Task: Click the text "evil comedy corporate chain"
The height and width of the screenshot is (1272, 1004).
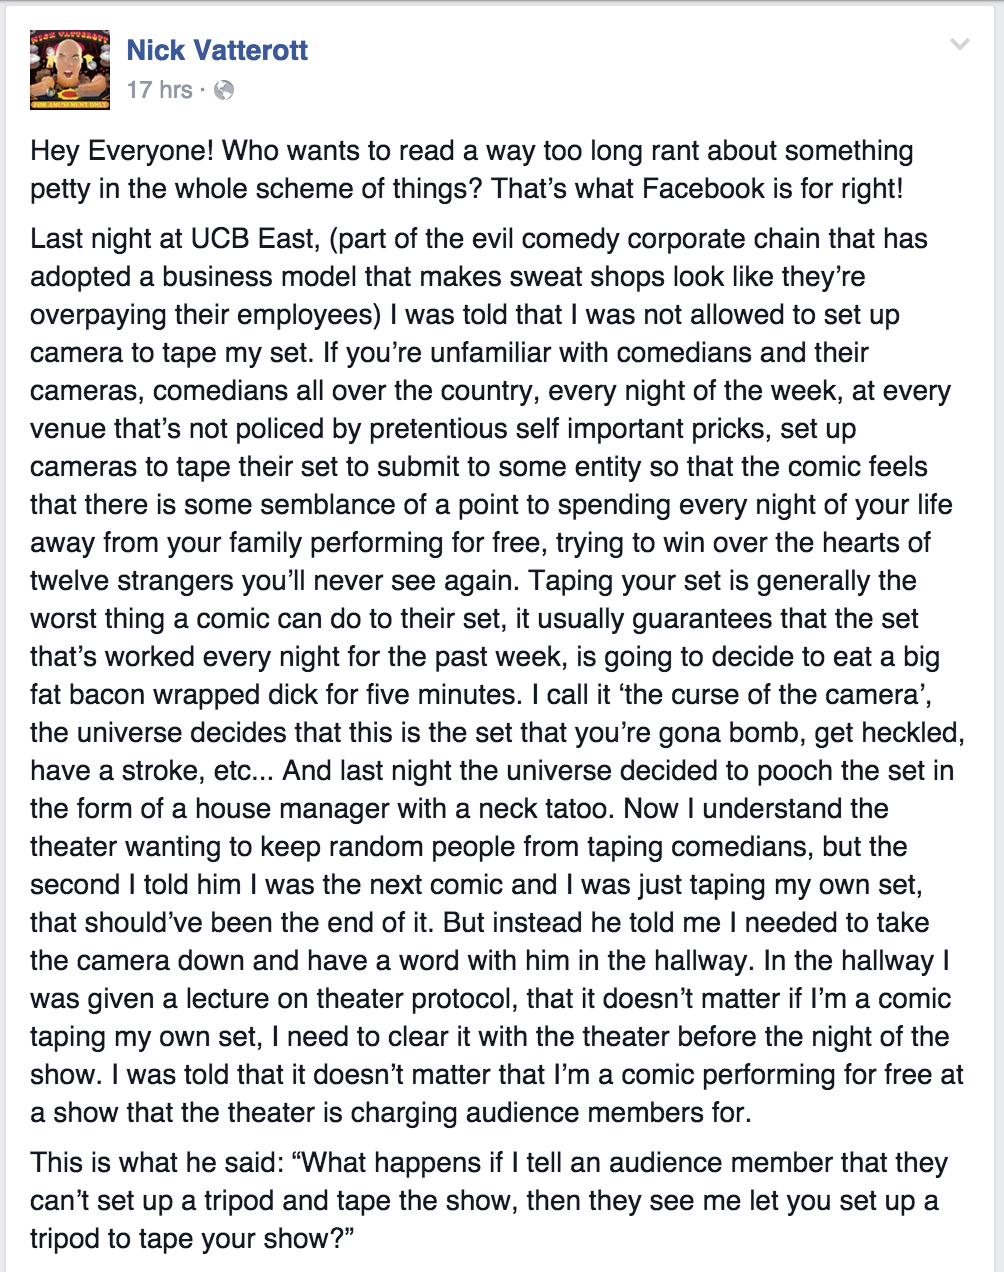Action: (x=618, y=239)
